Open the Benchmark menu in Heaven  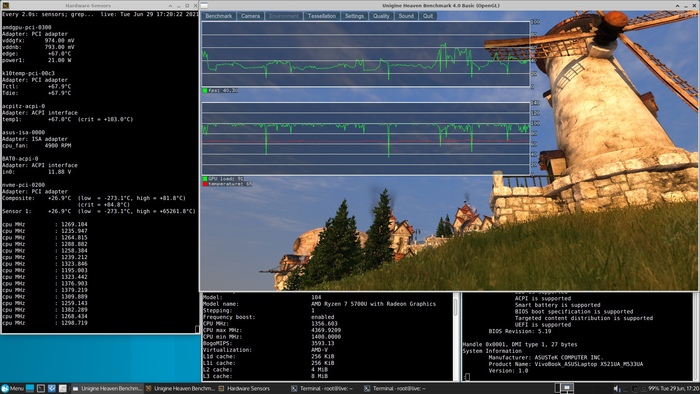pyautogui.click(x=218, y=16)
